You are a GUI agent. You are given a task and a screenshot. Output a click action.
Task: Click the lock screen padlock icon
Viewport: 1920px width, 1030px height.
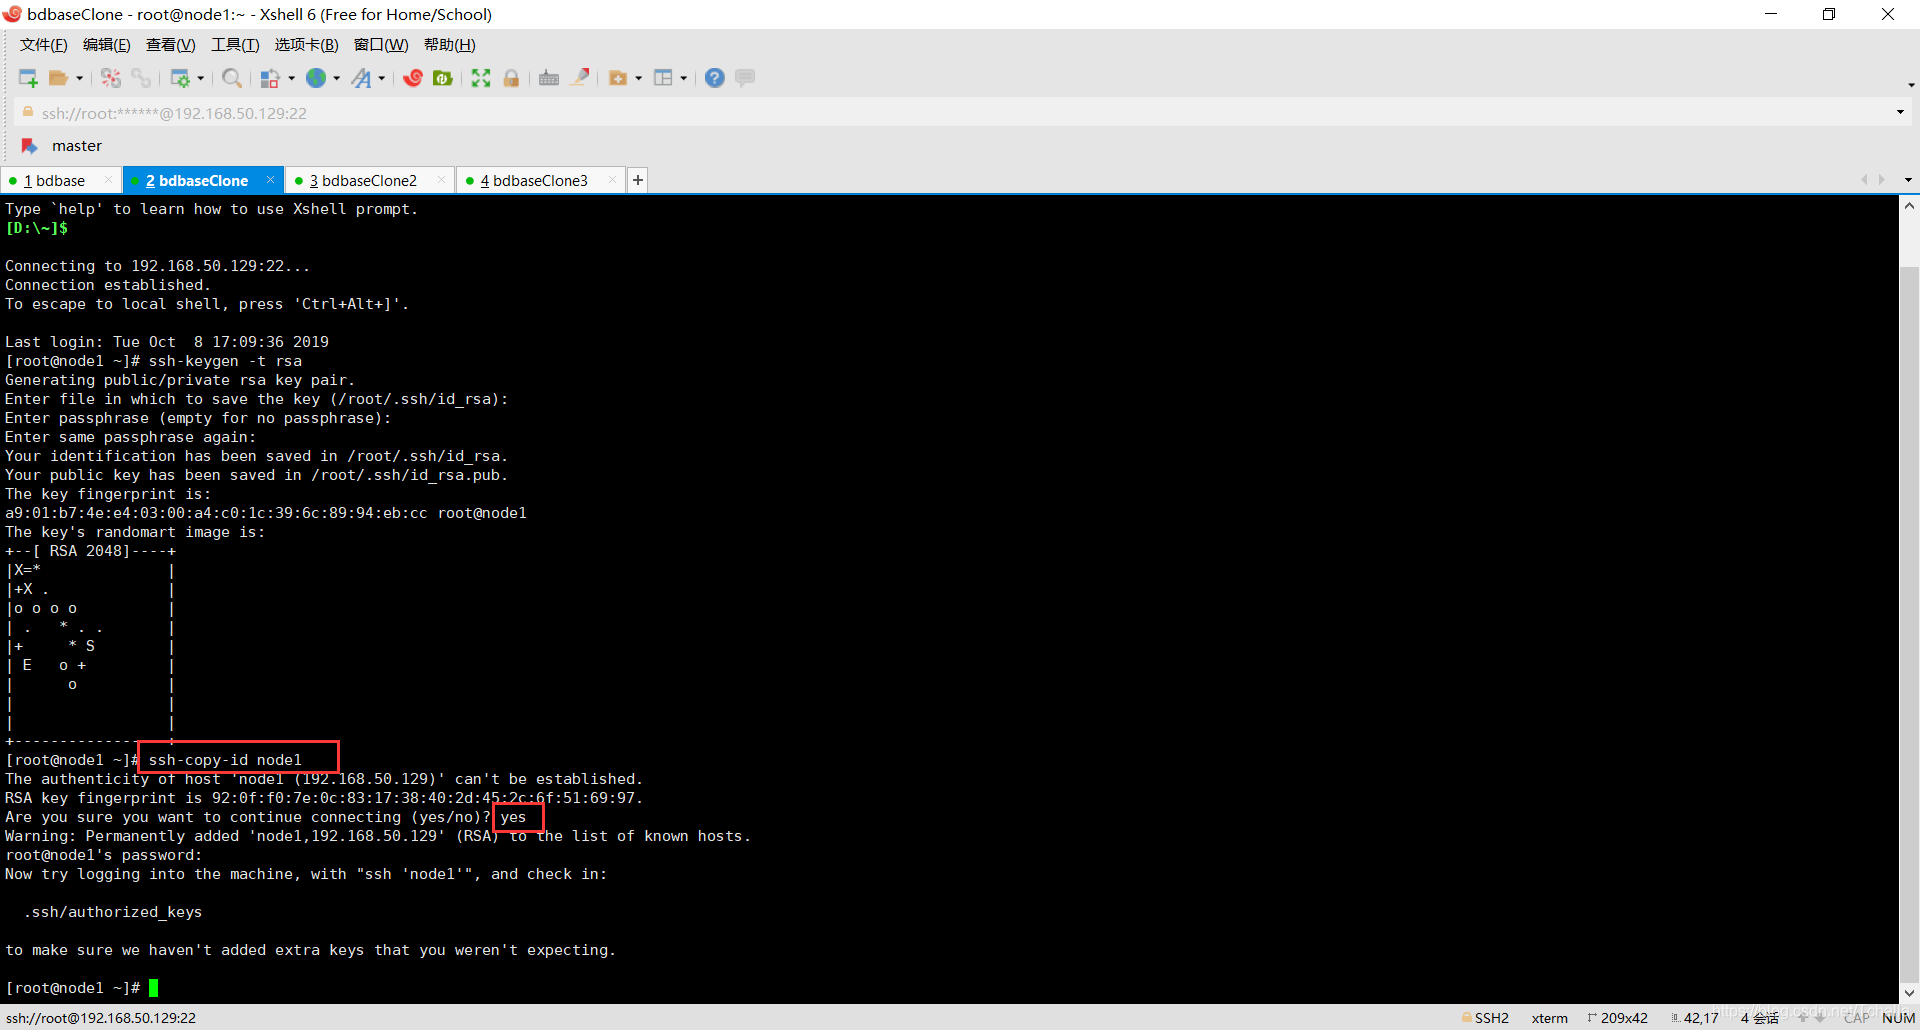pos(511,78)
